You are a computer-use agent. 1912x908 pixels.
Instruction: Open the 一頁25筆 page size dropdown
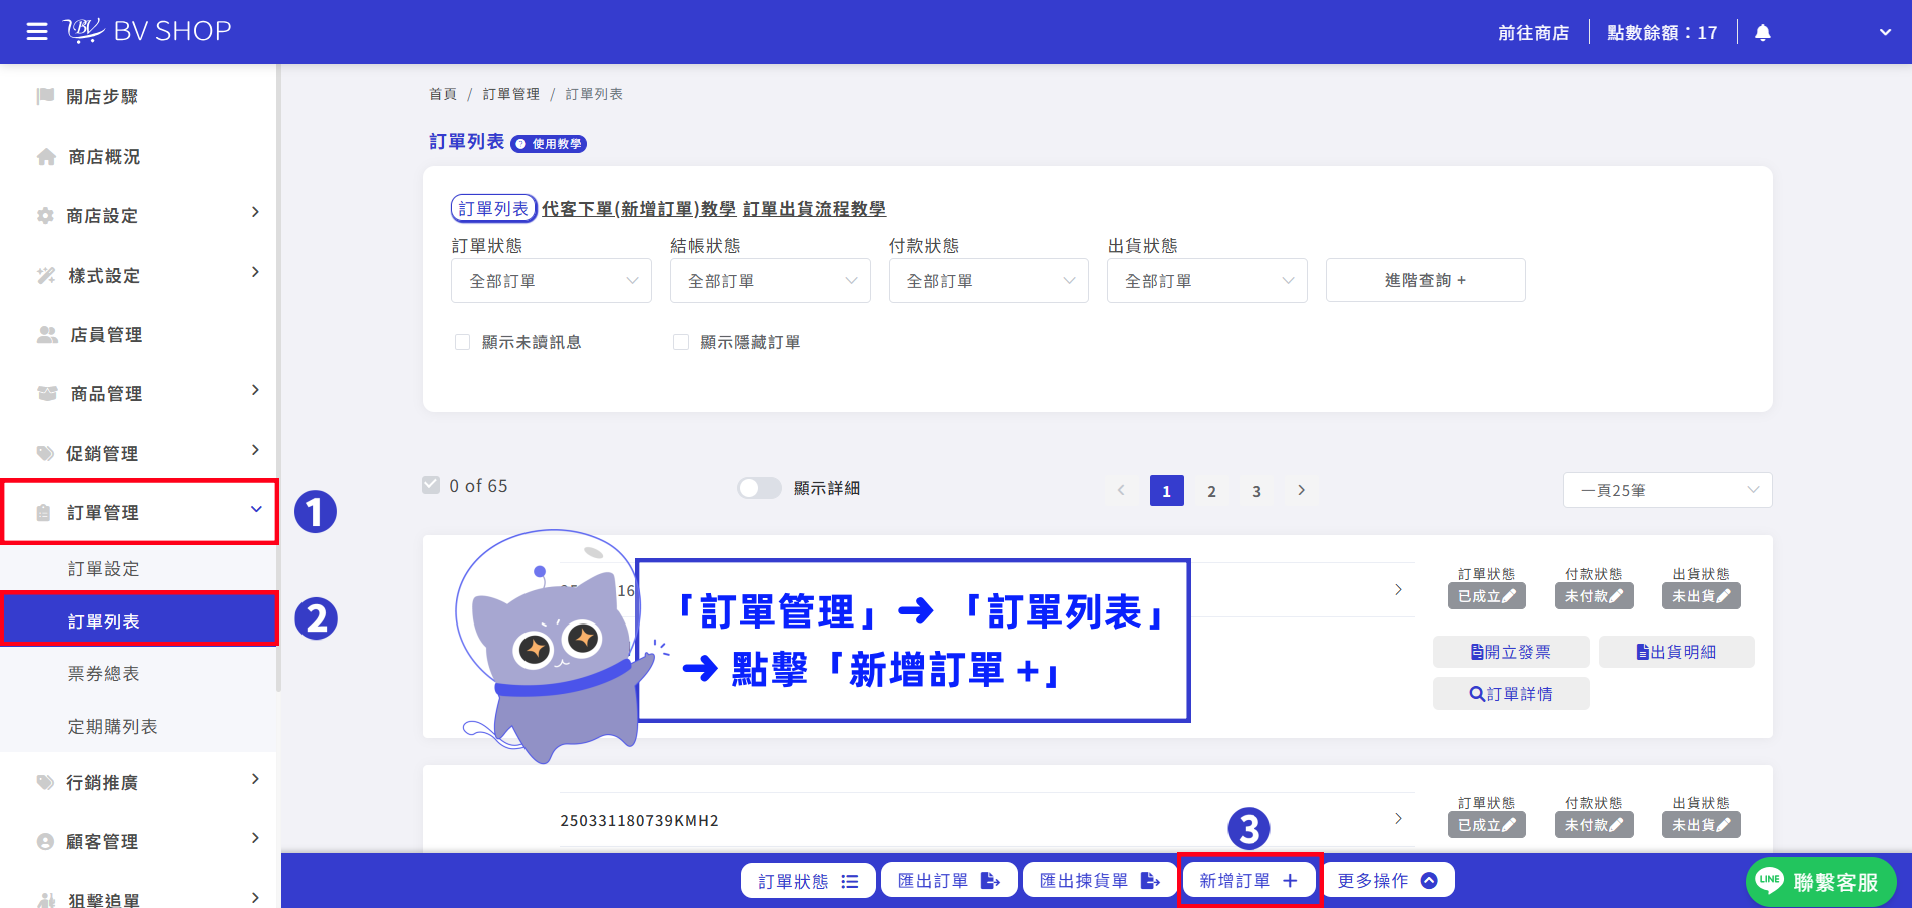pyautogui.click(x=1667, y=490)
